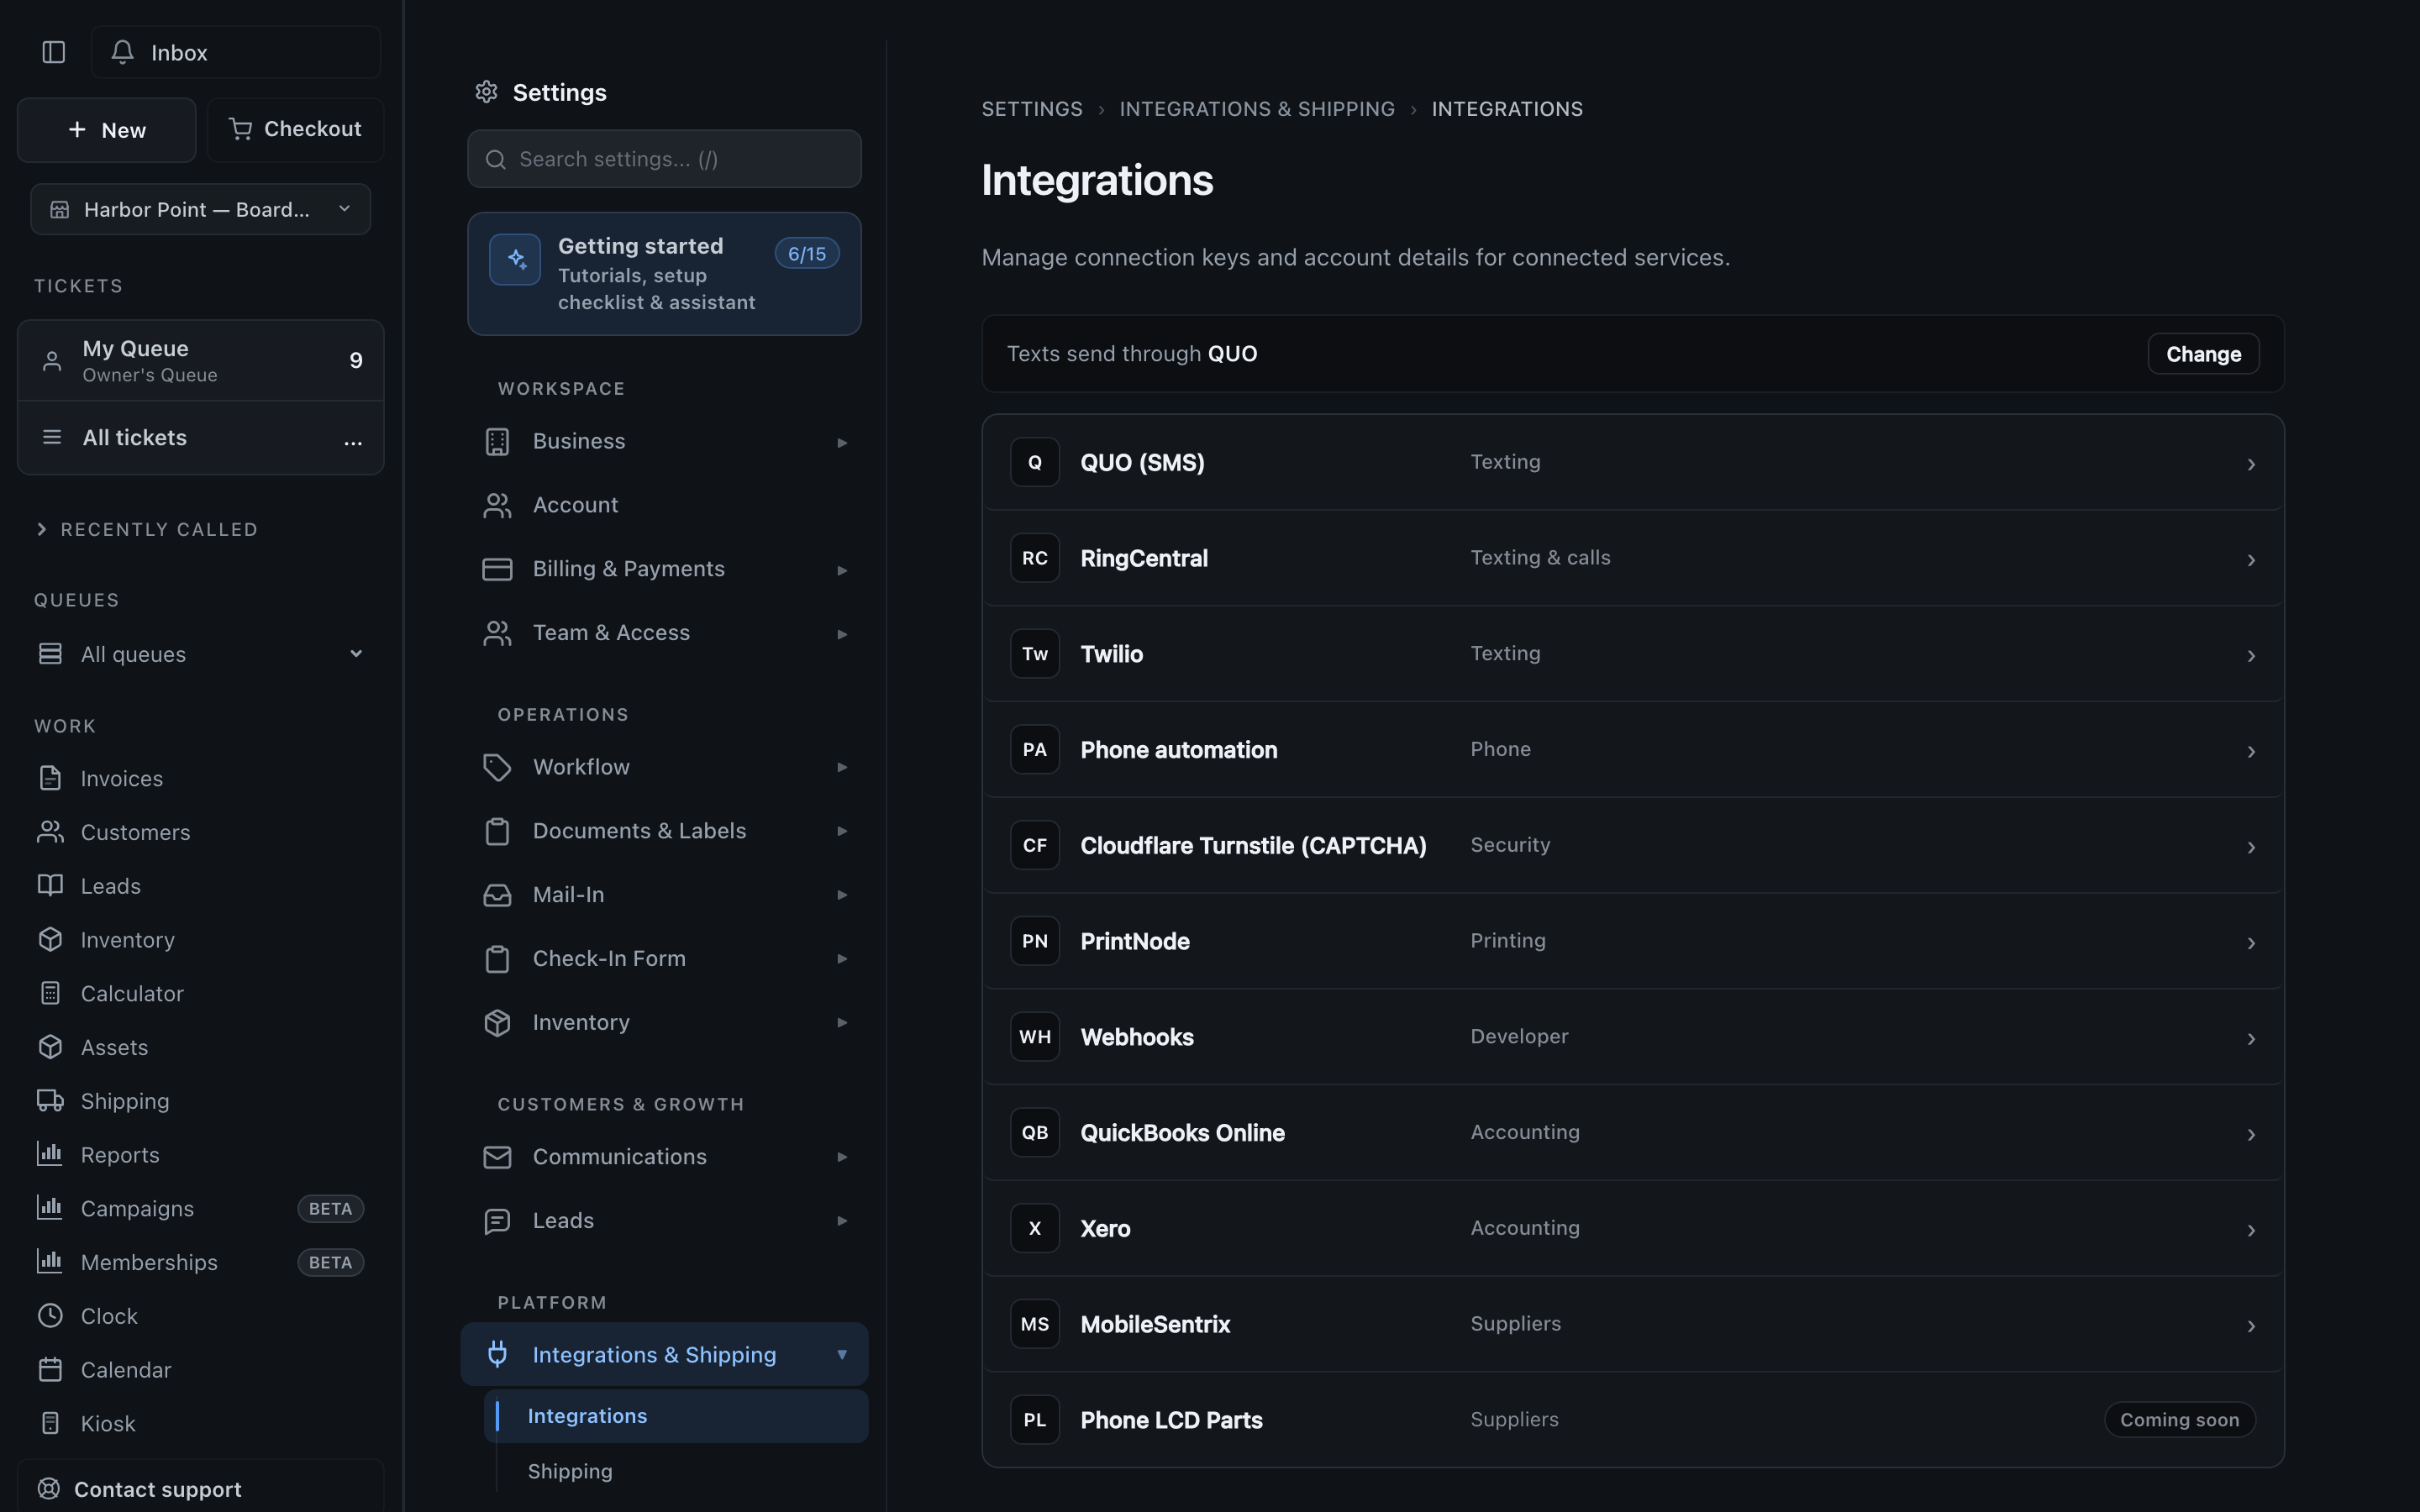This screenshot has height=1512, width=2420.
Task: Open the Harbor Point location dropdown
Action: tap(201, 209)
